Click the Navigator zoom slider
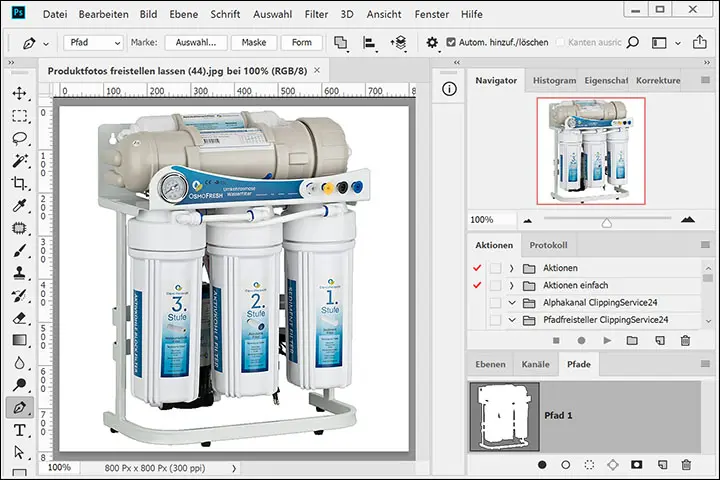 click(x=605, y=220)
